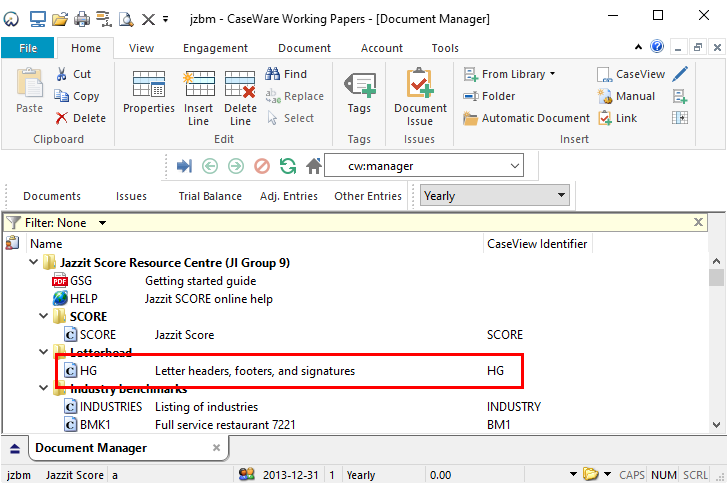
Task: Click Delete Line in Edit group
Action: pos(240,98)
